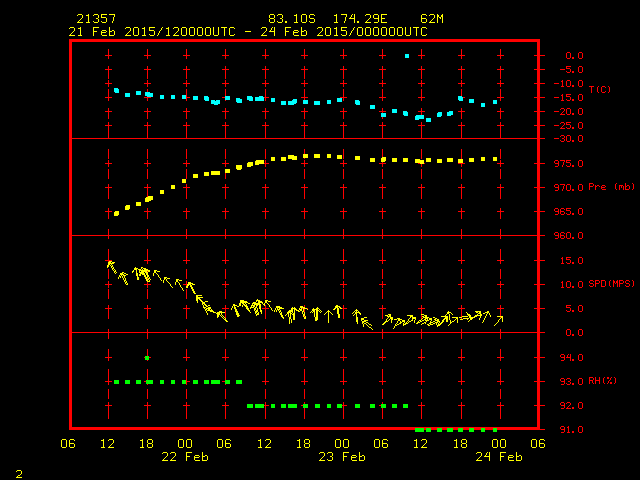Click the -10.0 temperature tick value
Viewport: 640px width, 480px height.
pos(569,84)
